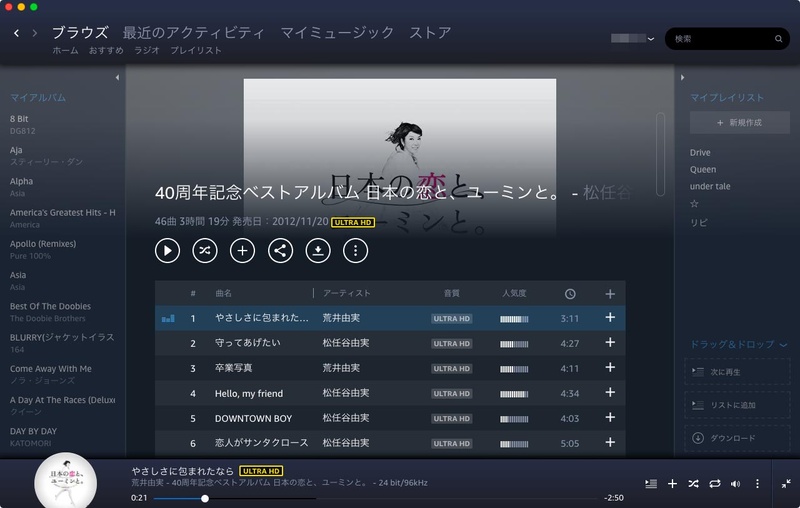Image resolution: width=800 pixels, height=508 pixels.
Task: Open the Drive playlist
Action: click(700, 153)
